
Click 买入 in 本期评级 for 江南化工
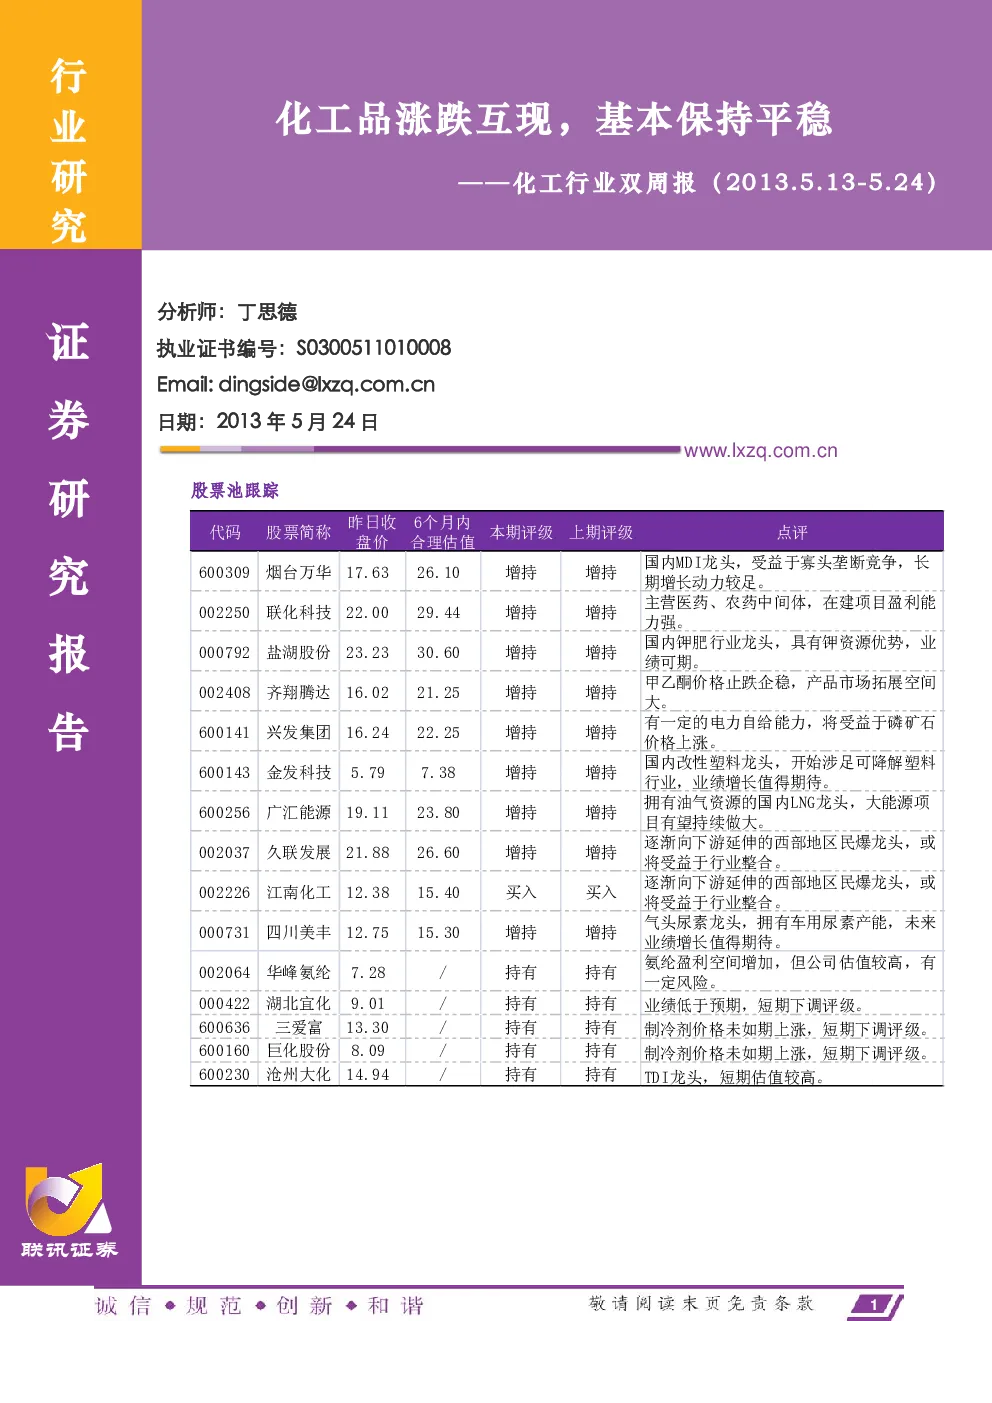521,892
